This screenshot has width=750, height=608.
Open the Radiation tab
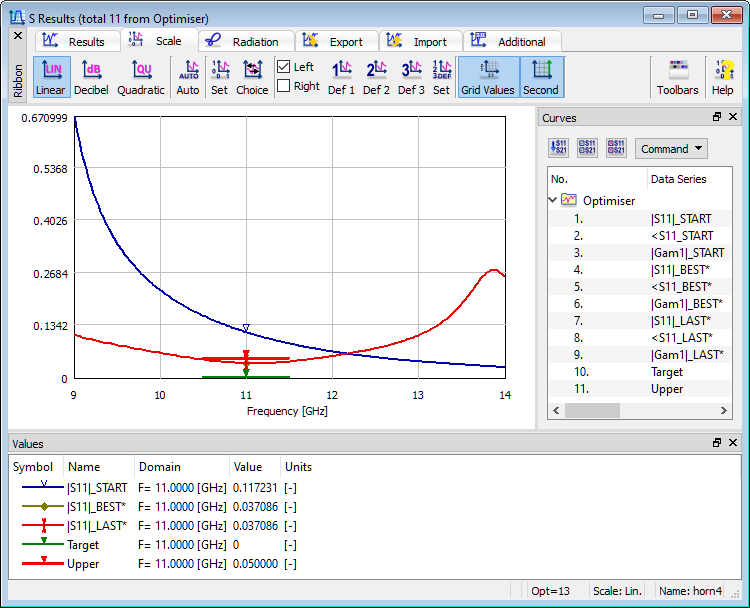click(x=246, y=42)
